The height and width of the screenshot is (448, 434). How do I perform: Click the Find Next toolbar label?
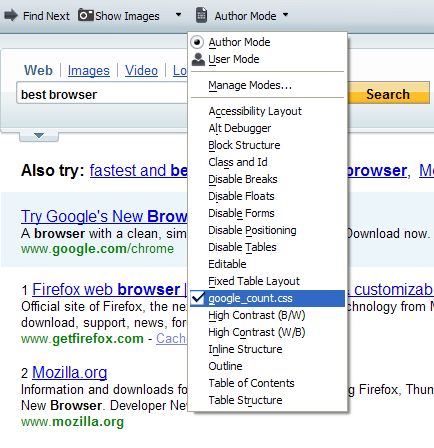[46, 16]
